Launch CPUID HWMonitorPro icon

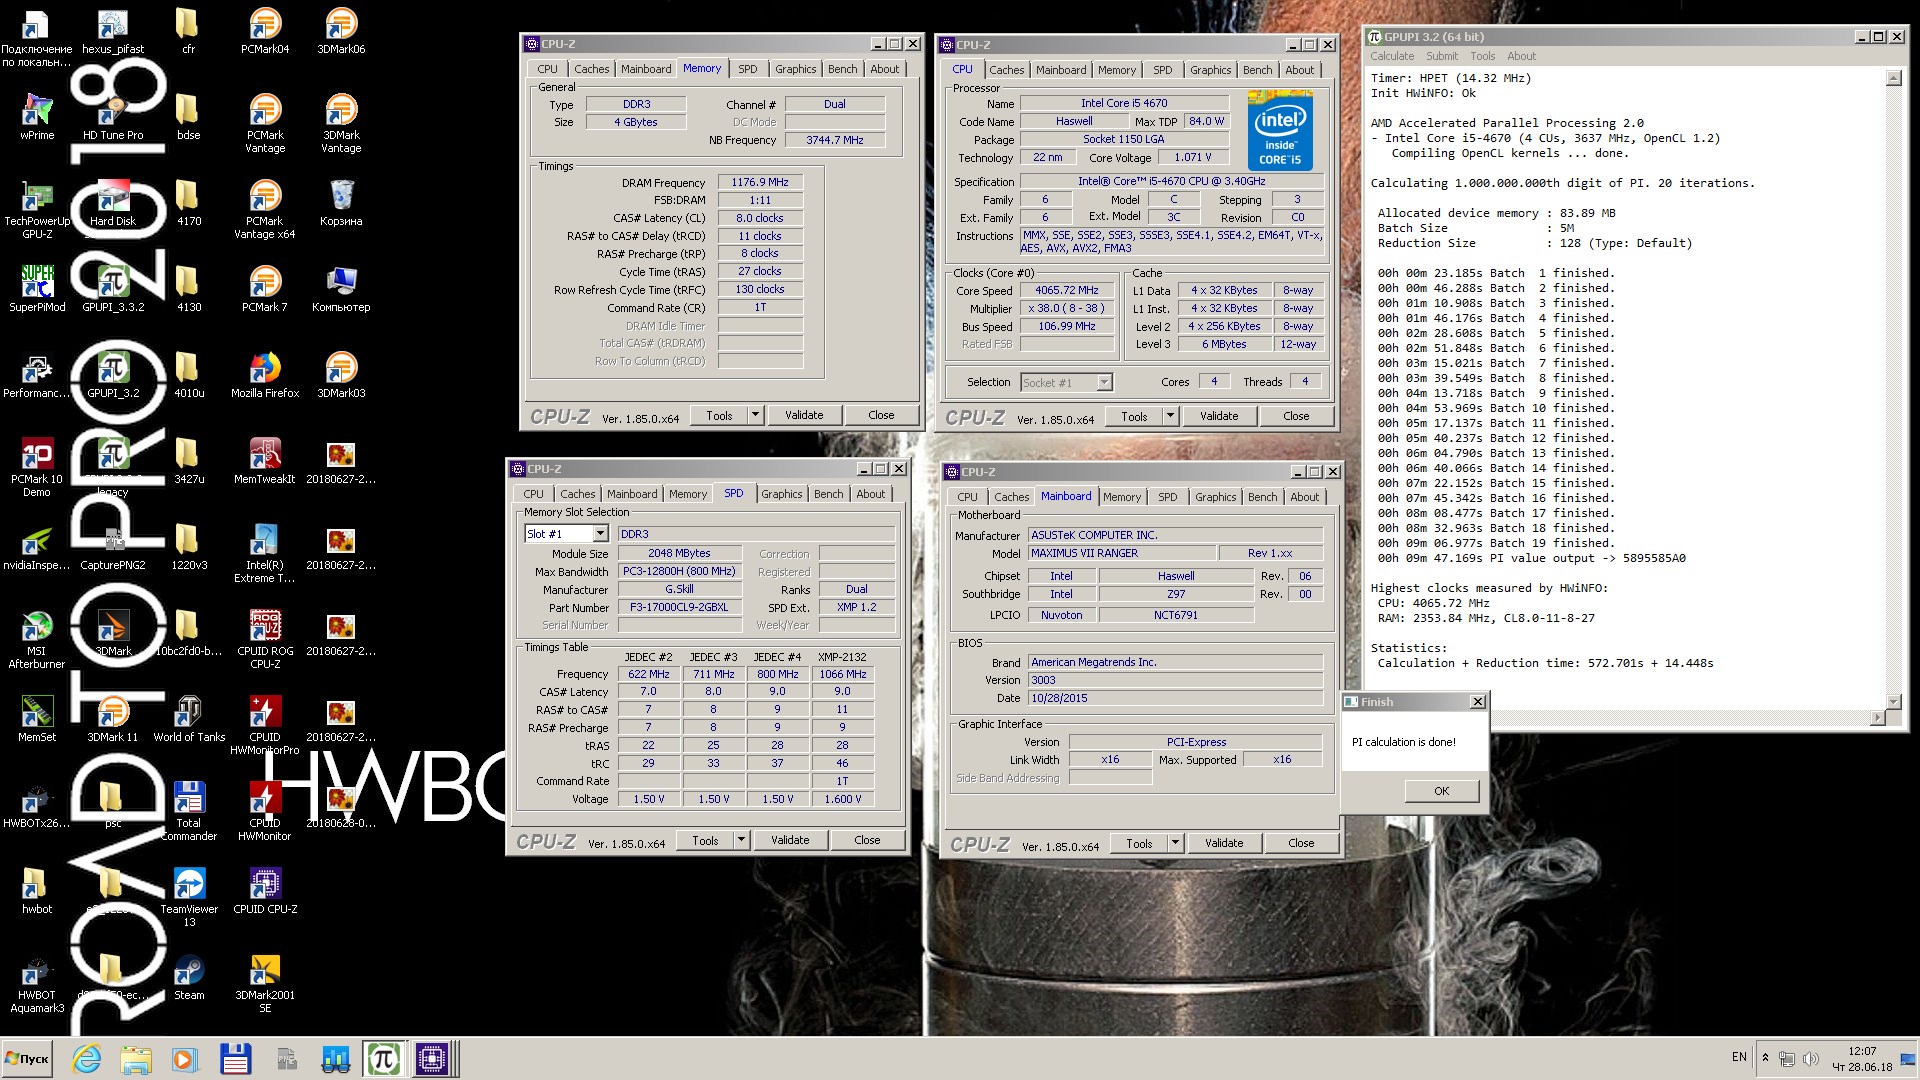(x=265, y=726)
